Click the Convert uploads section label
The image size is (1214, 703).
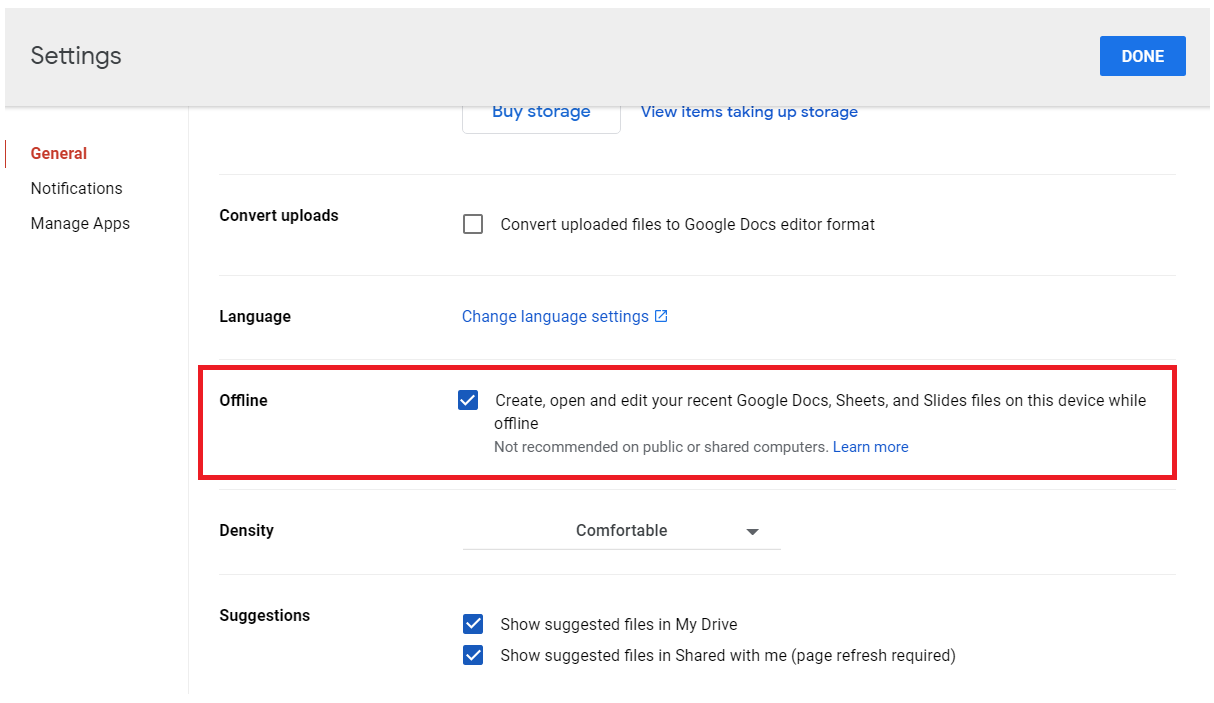pos(279,215)
